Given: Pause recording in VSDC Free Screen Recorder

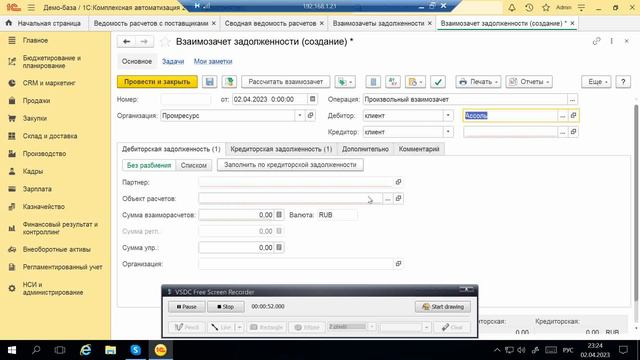Looking at the screenshot, I should [x=187, y=307].
